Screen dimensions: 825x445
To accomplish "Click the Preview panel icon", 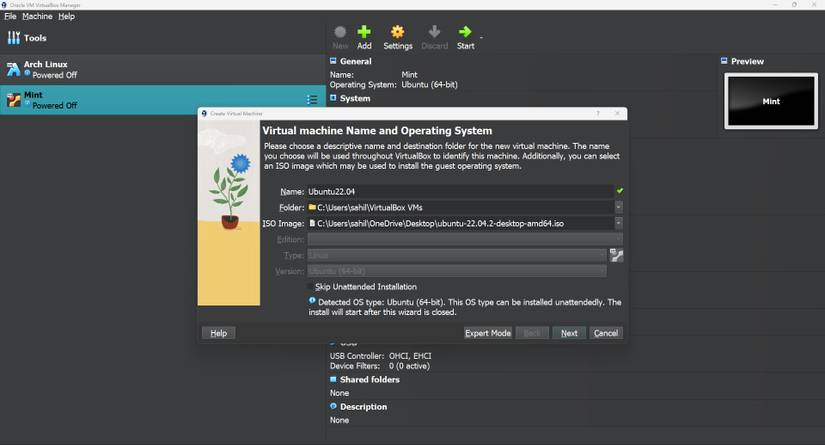I will pos(724,61).
